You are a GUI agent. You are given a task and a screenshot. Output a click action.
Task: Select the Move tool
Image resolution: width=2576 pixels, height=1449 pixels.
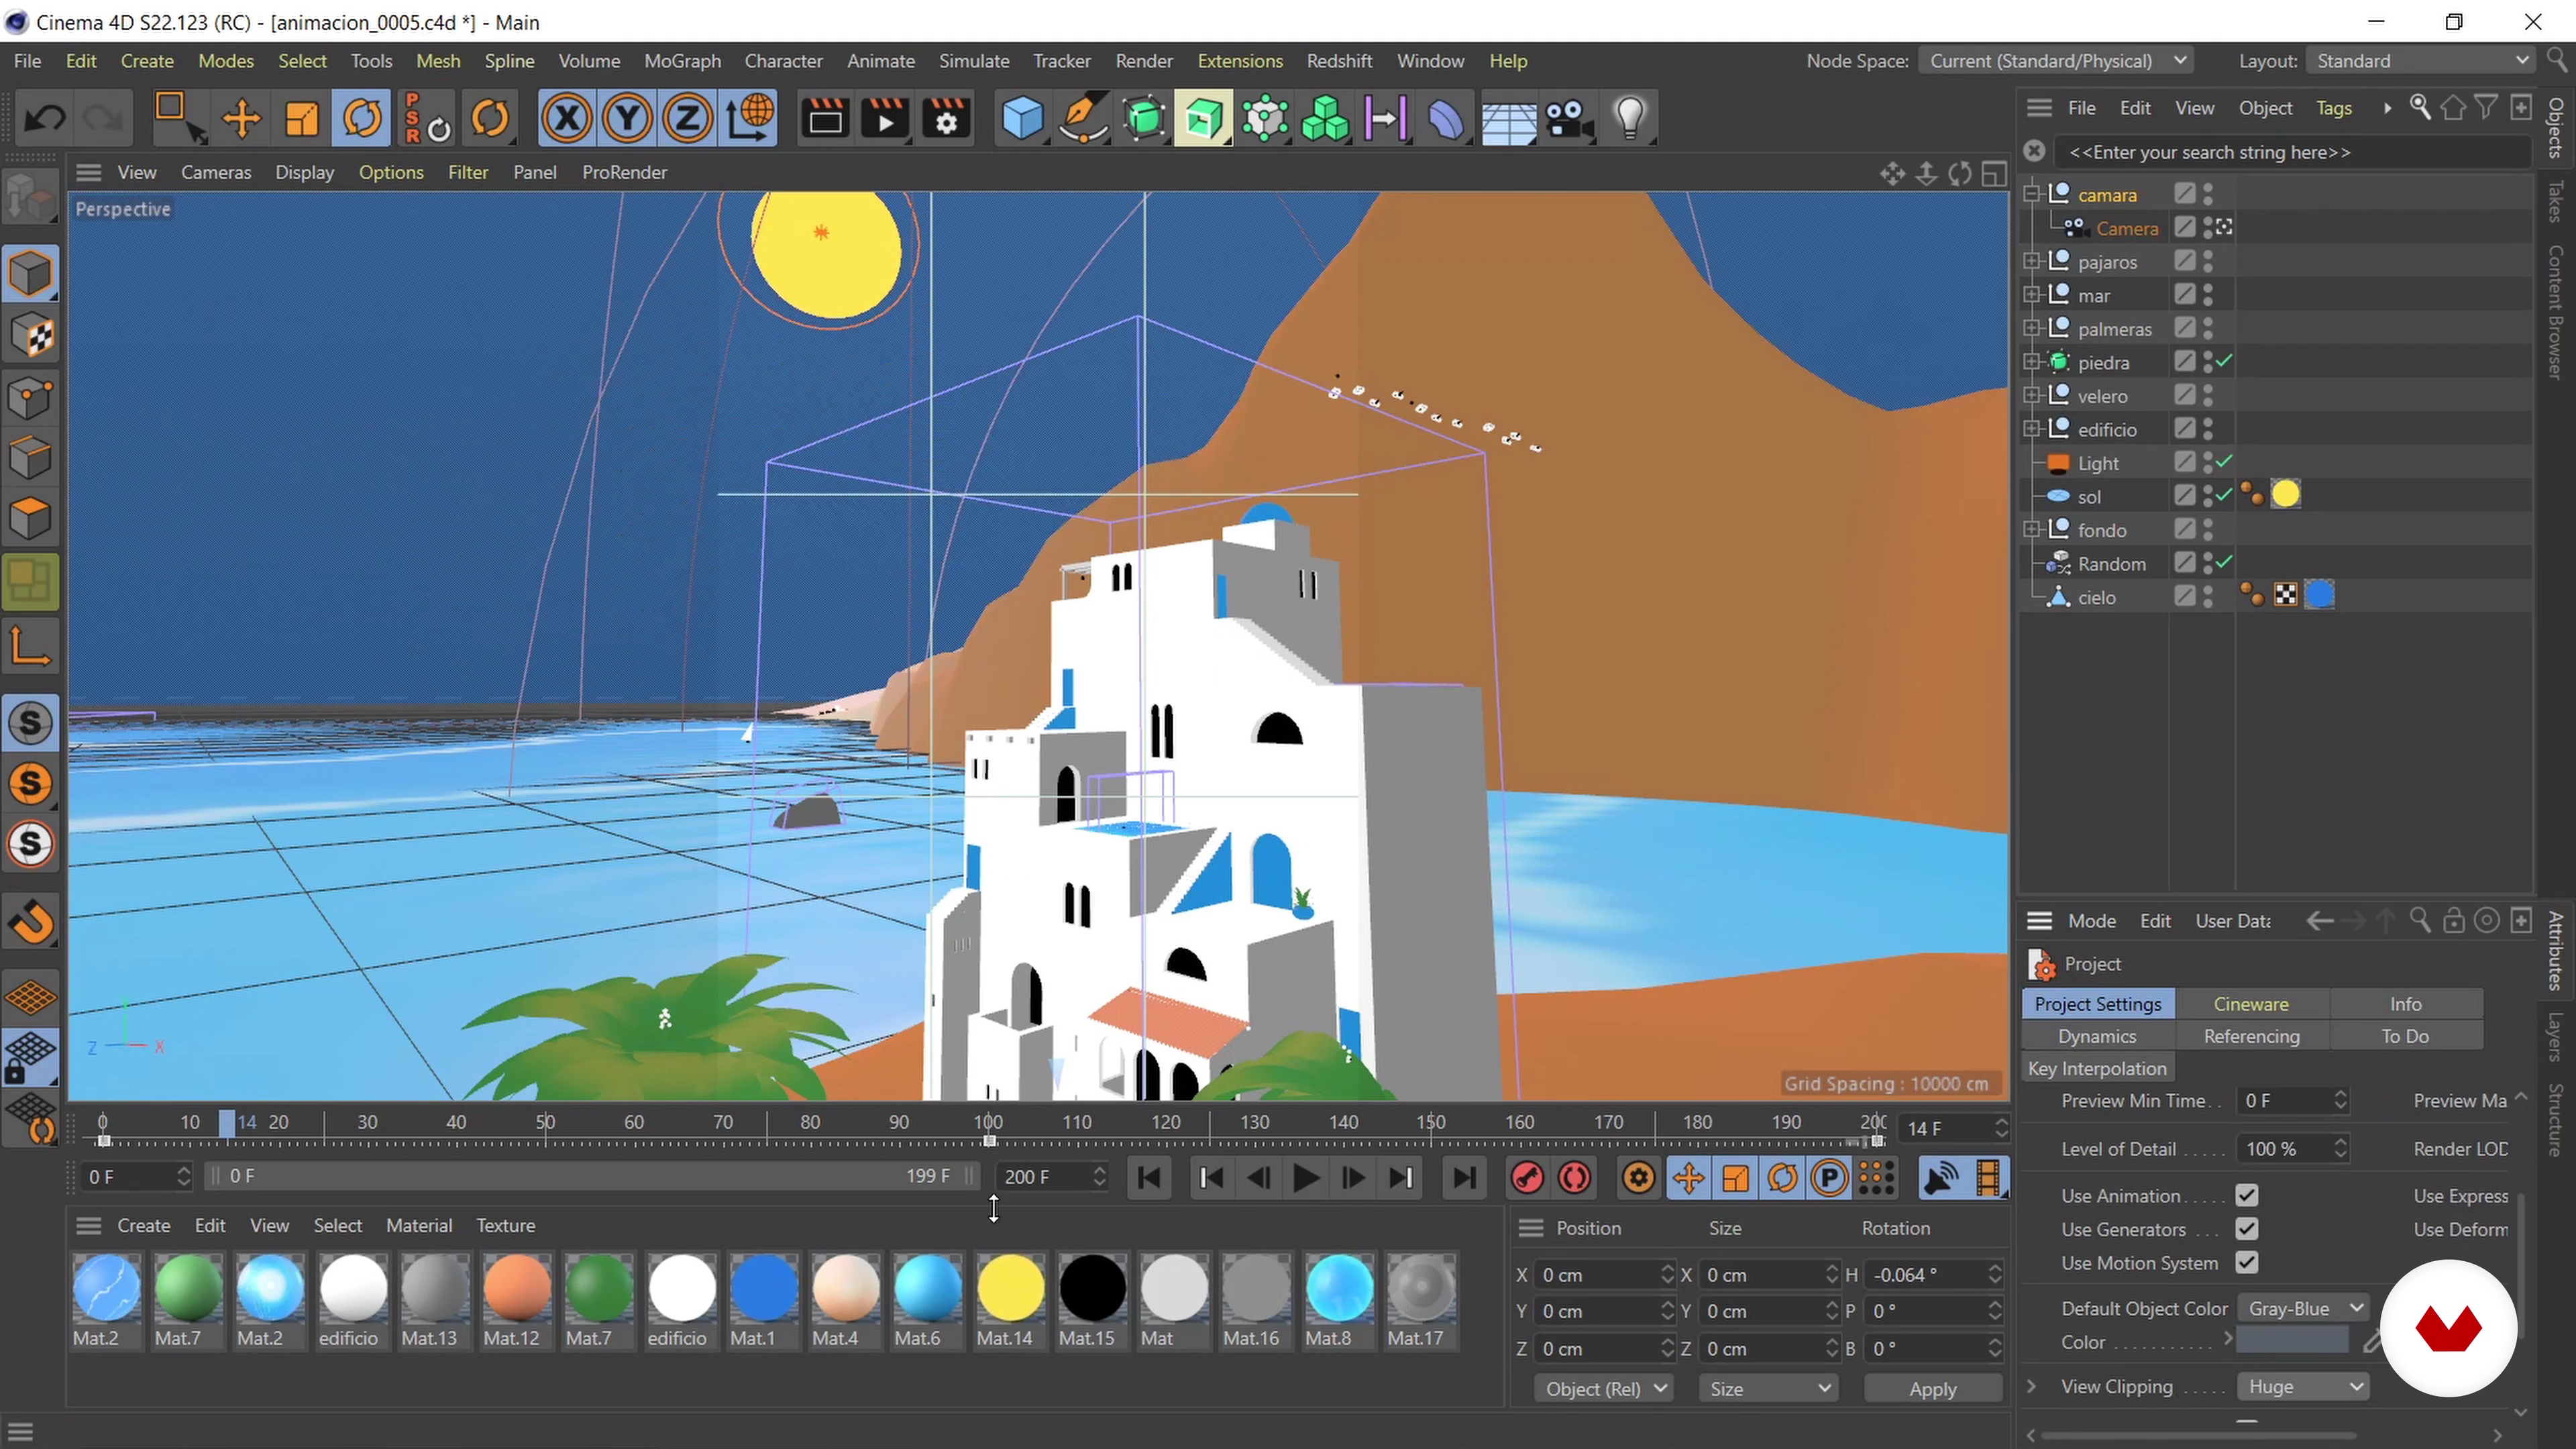(x=241, y=119)
